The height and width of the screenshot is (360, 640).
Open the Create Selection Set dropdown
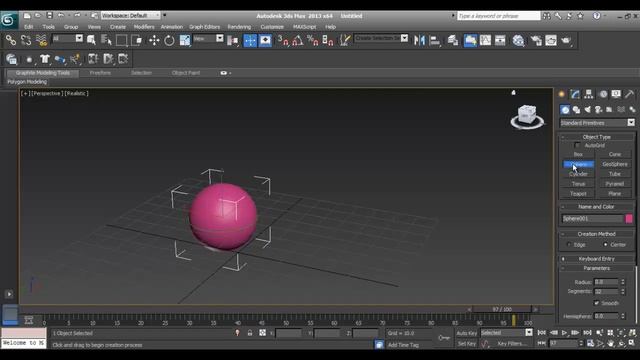coord(381,38)
